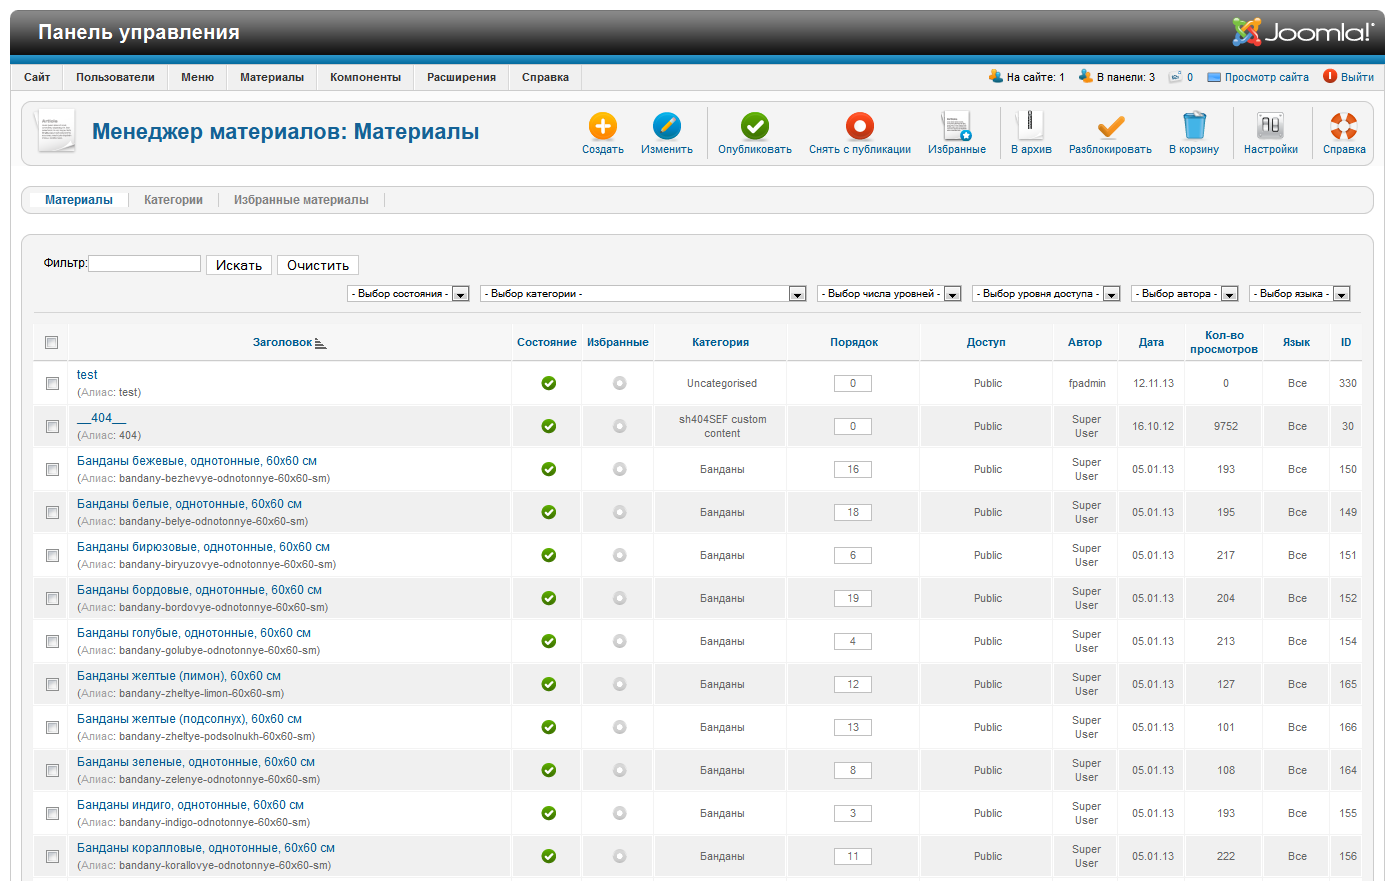
Task: Click the messages icon showing 0
Action: (x=1175, y=77)
